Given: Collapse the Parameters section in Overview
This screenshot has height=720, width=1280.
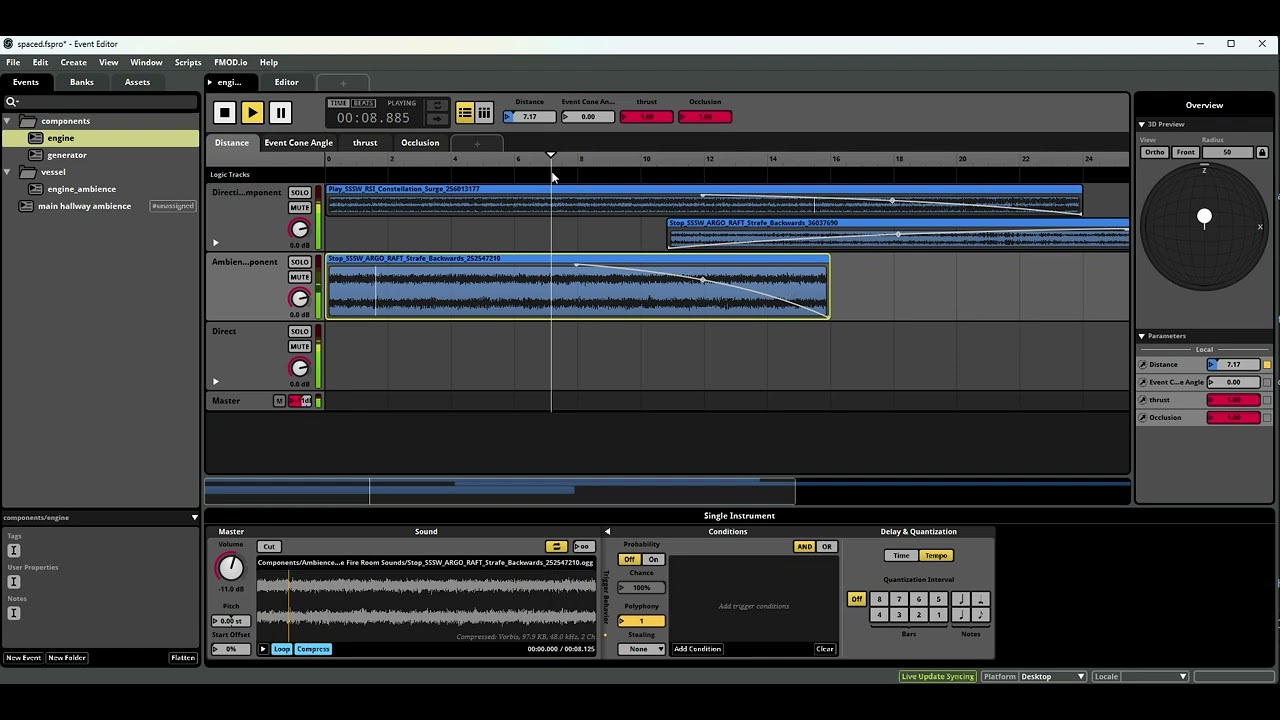Looking at the screenshot, I should point(1142,336).
